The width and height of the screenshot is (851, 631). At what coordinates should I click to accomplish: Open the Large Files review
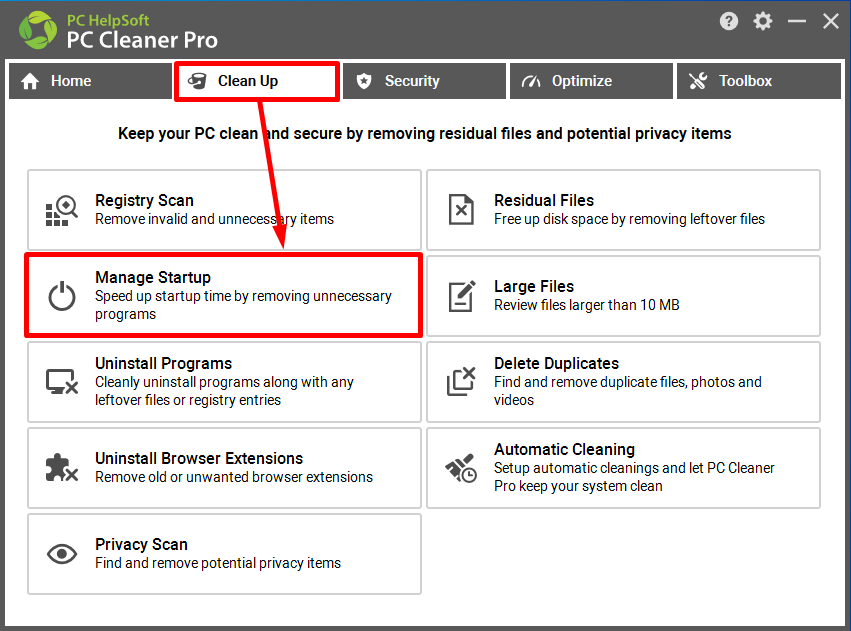(x=624, y=296)
